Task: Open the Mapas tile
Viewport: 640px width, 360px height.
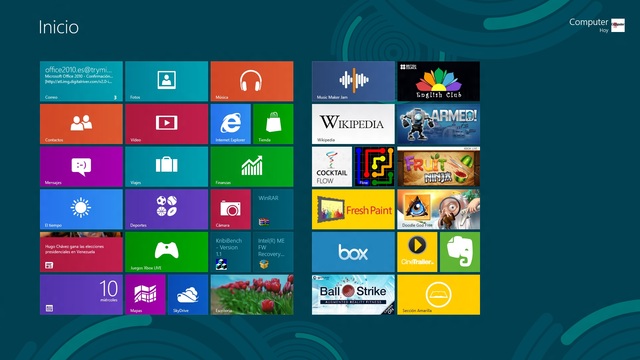Action: coord(145,295)
